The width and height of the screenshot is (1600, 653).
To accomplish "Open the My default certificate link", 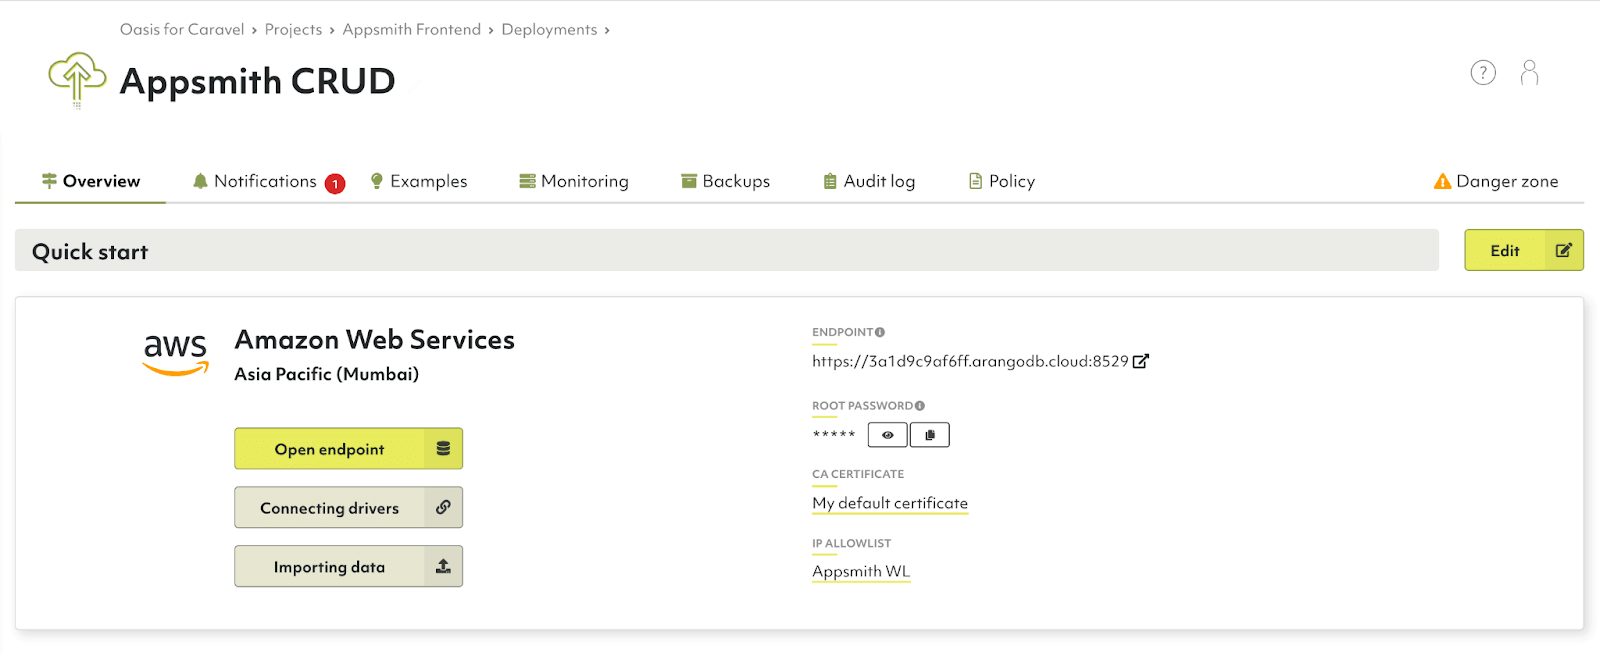I will coord(890,503).
